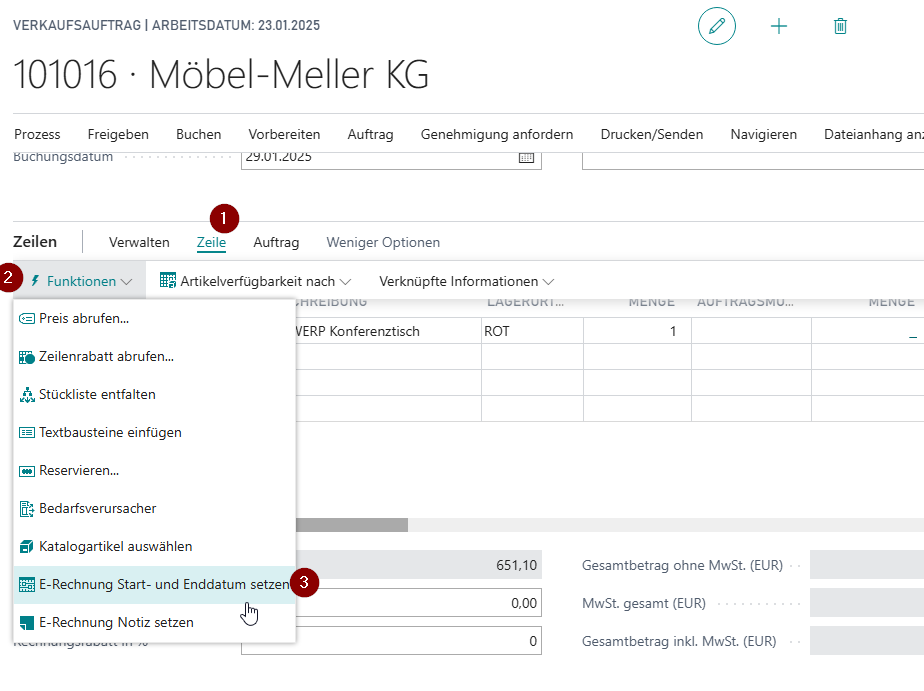Click the pencil edit icon
The image size is (924, 691).
pyautogui.click(x=716, y=27)
